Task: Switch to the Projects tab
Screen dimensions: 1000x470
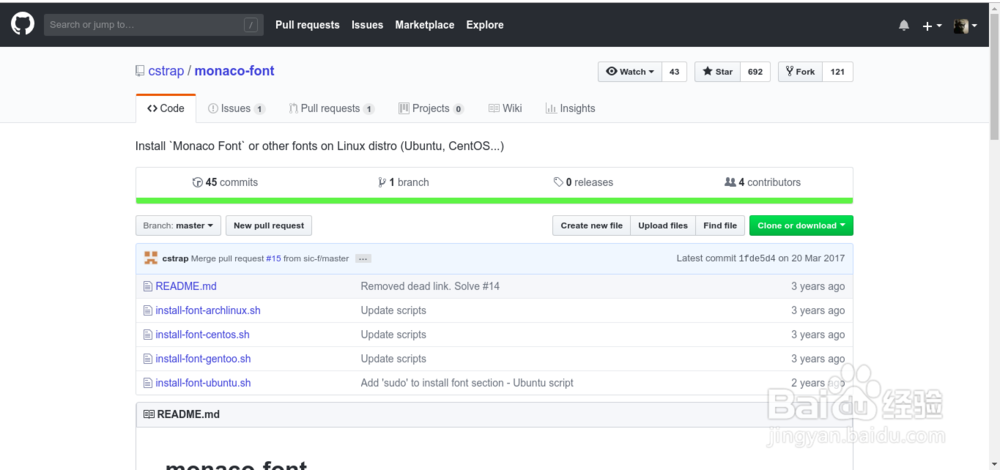Action: pos(431,108)
